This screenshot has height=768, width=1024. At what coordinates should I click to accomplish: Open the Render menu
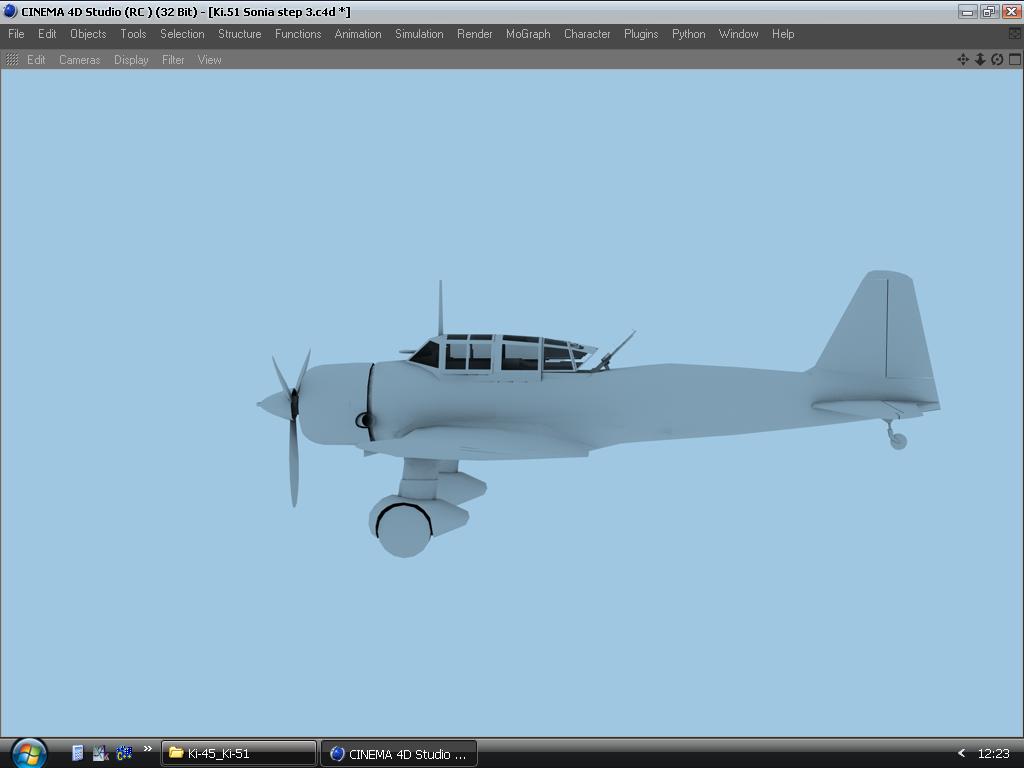[474, 34]
